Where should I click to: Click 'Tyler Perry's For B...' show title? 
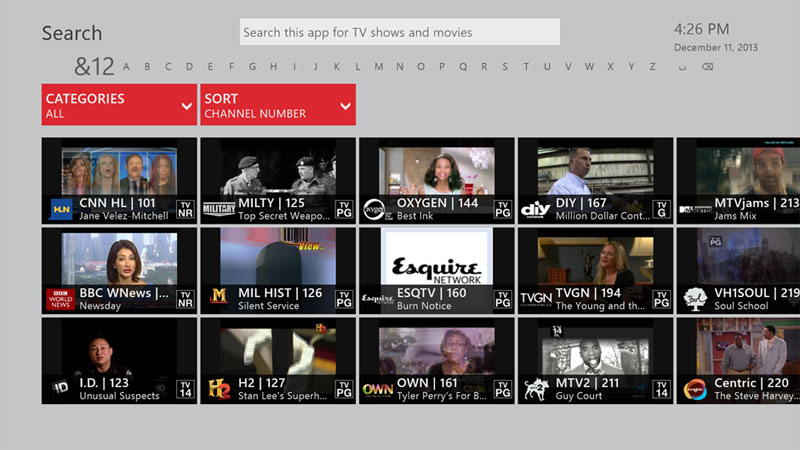[x=442, y=396]
